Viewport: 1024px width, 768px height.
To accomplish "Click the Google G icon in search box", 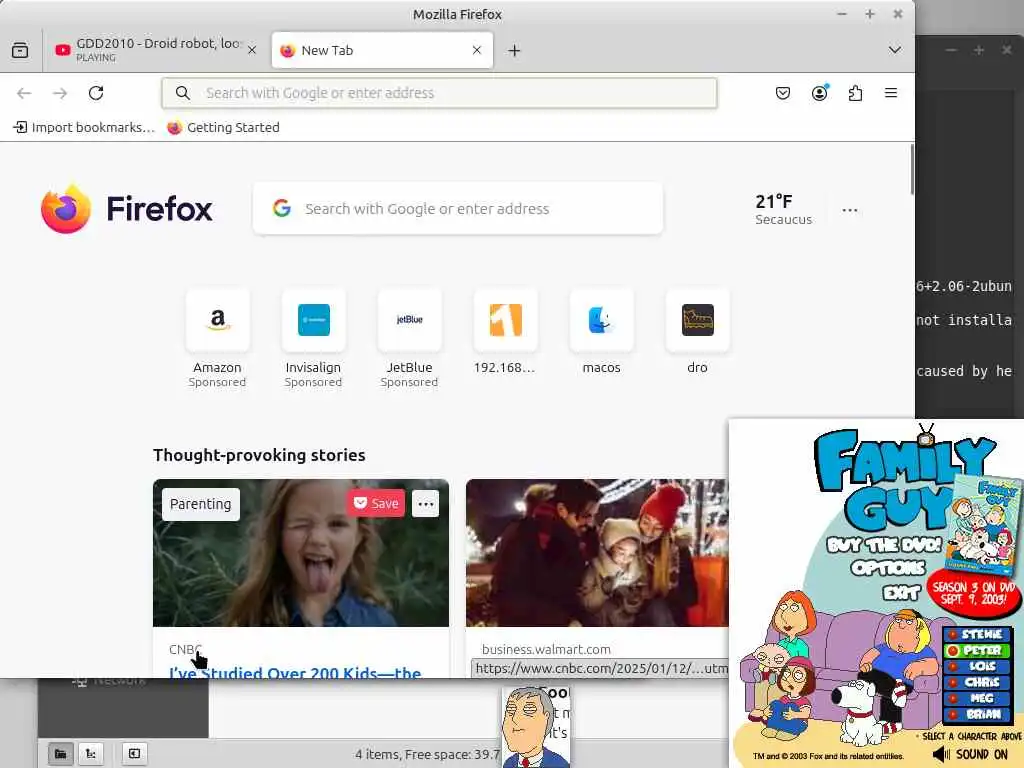I will [282, 208].
